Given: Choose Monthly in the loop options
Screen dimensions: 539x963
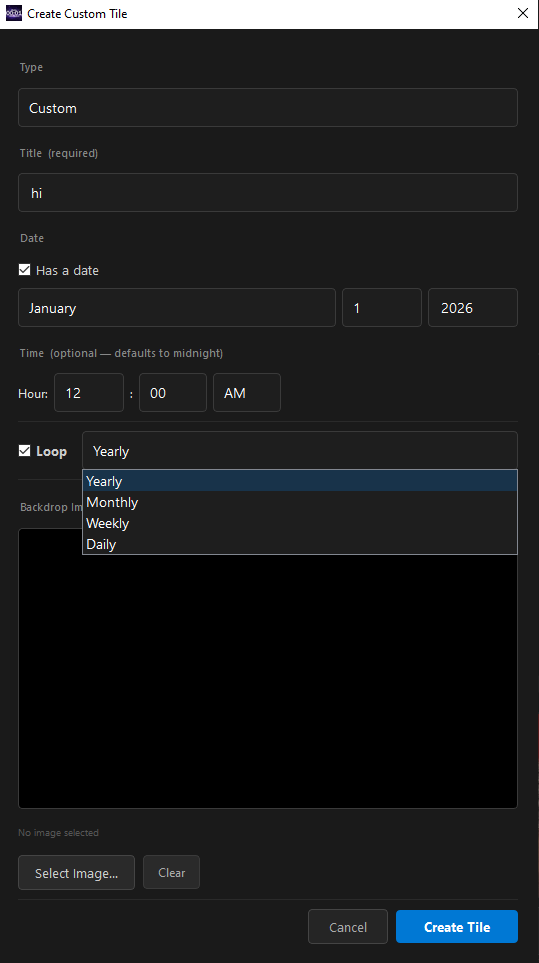Looking at the screenshot, I should pyautogui.click(x=300, y=502).
